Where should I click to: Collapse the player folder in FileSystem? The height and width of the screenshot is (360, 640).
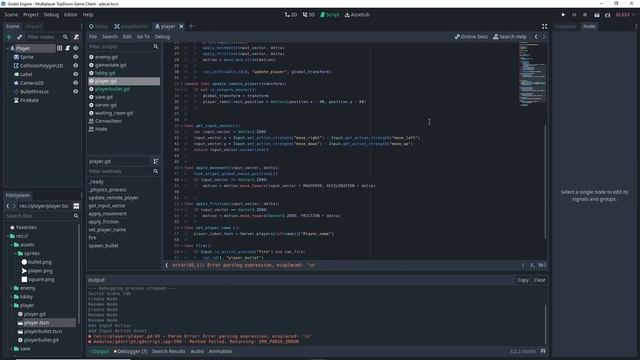11,305
